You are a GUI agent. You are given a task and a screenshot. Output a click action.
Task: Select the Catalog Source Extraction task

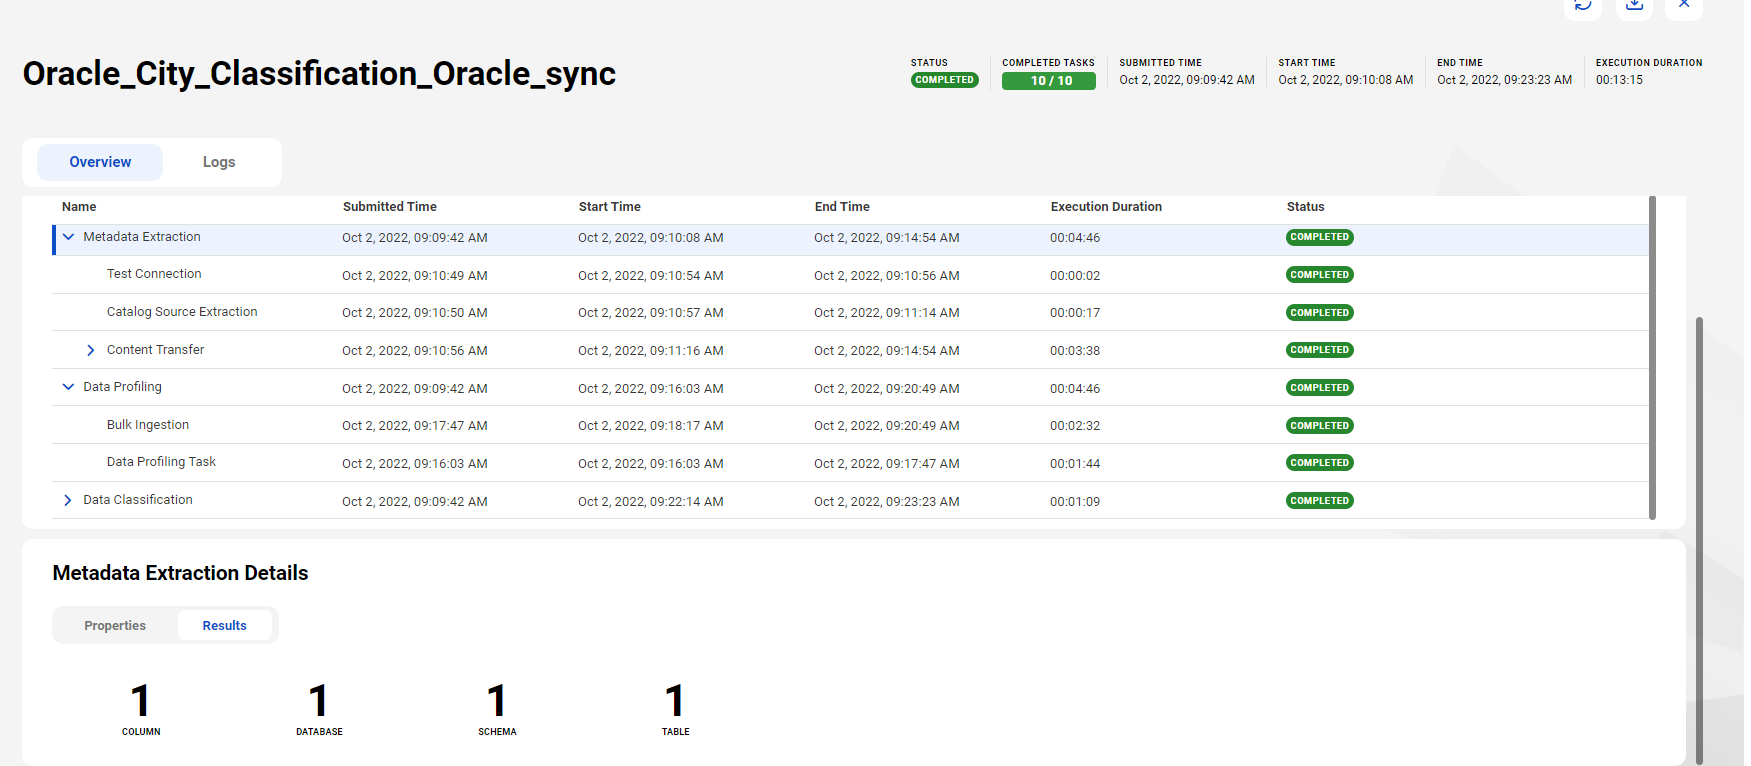coord(182,312)
